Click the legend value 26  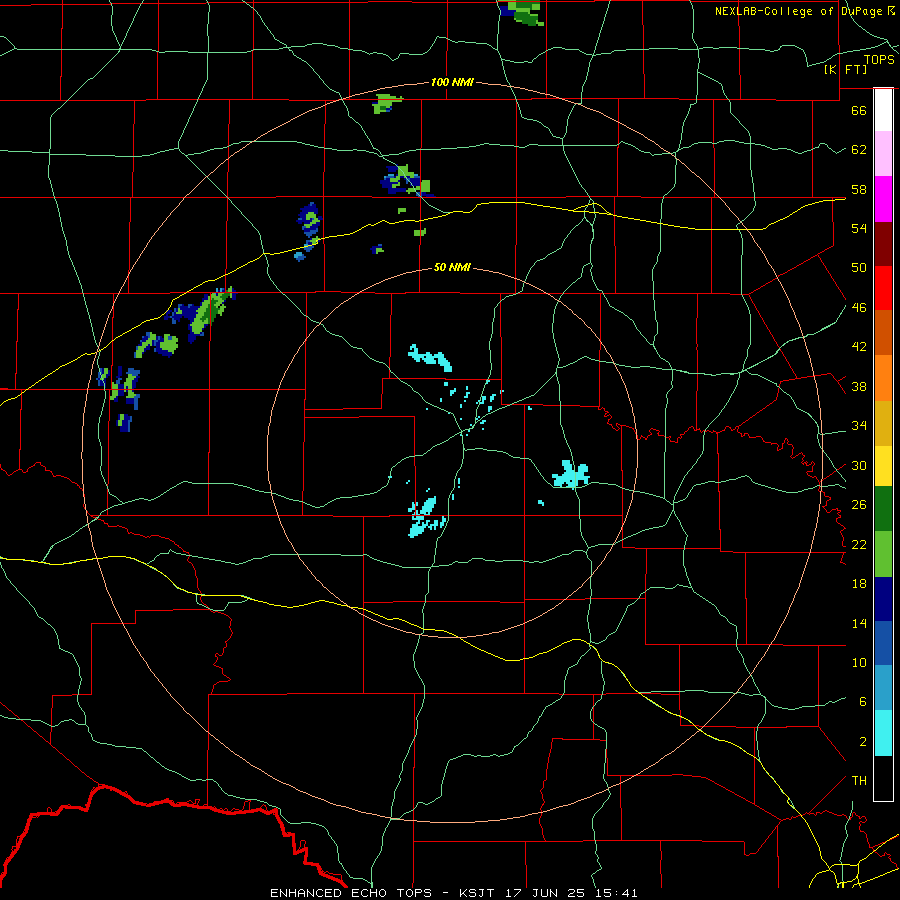(859, 505)
